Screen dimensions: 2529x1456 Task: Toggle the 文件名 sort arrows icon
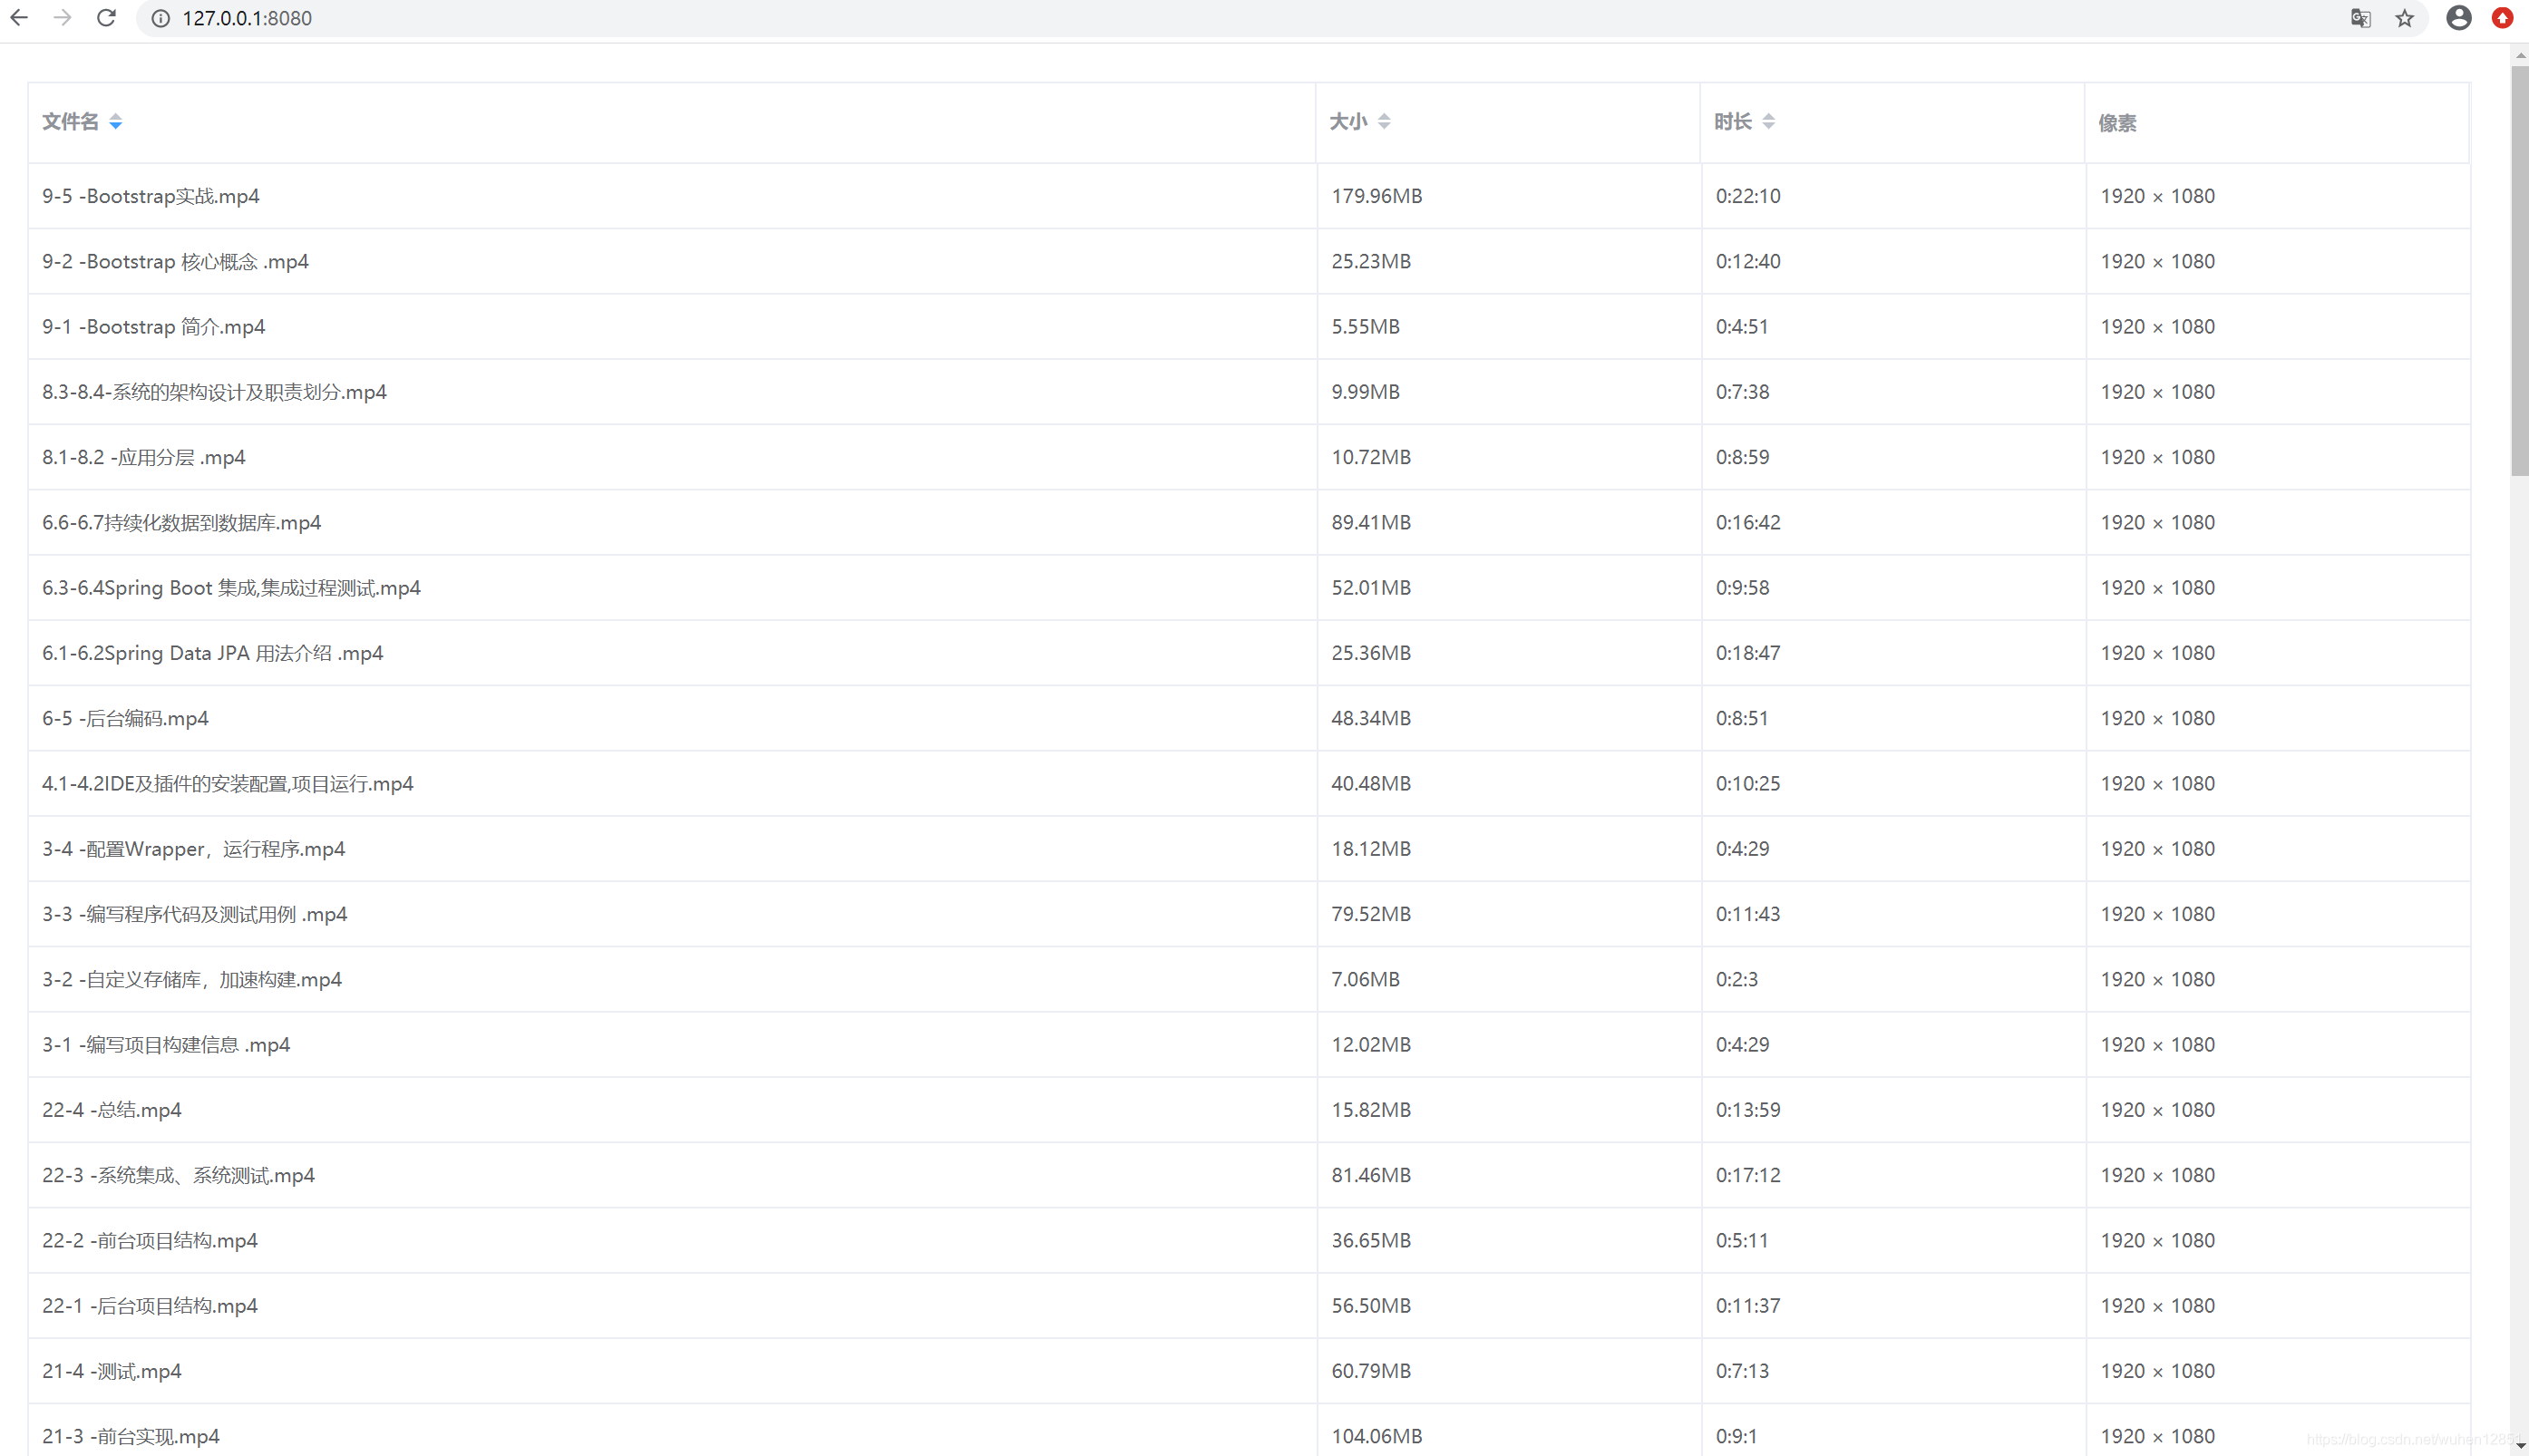point(116,122)
